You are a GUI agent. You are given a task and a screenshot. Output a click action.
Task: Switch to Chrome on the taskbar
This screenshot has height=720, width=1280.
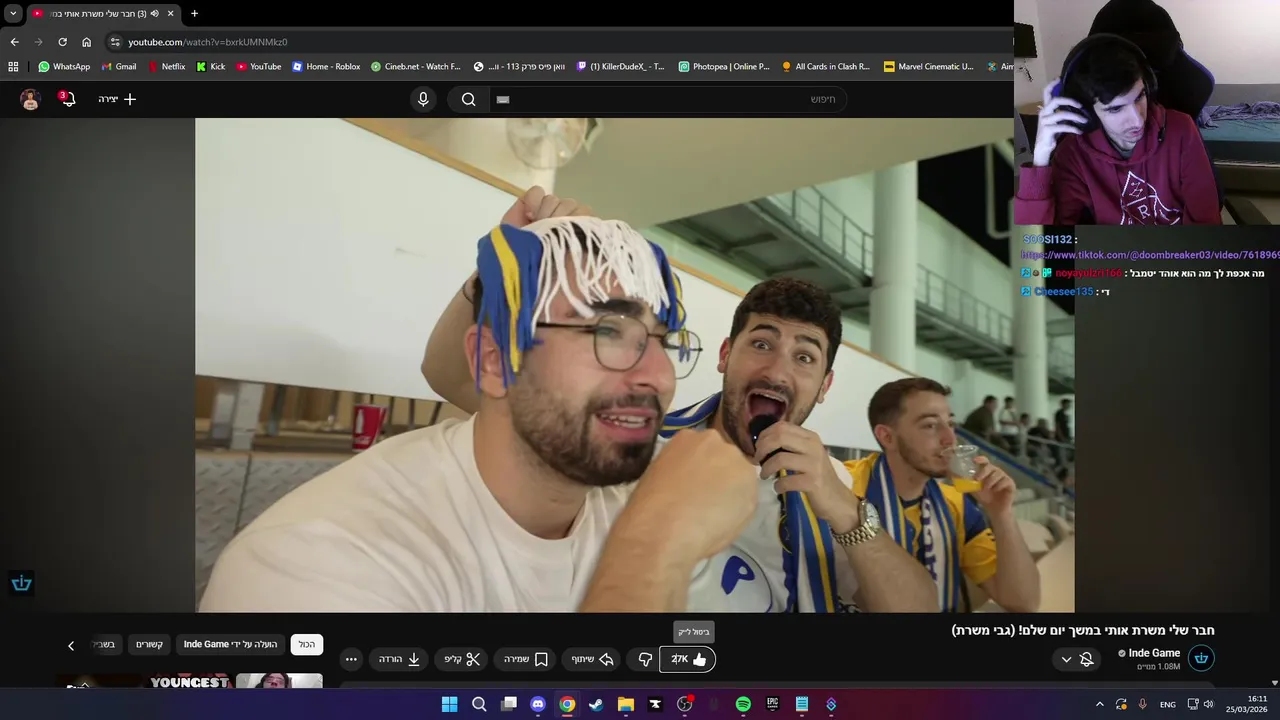(567, 704)
